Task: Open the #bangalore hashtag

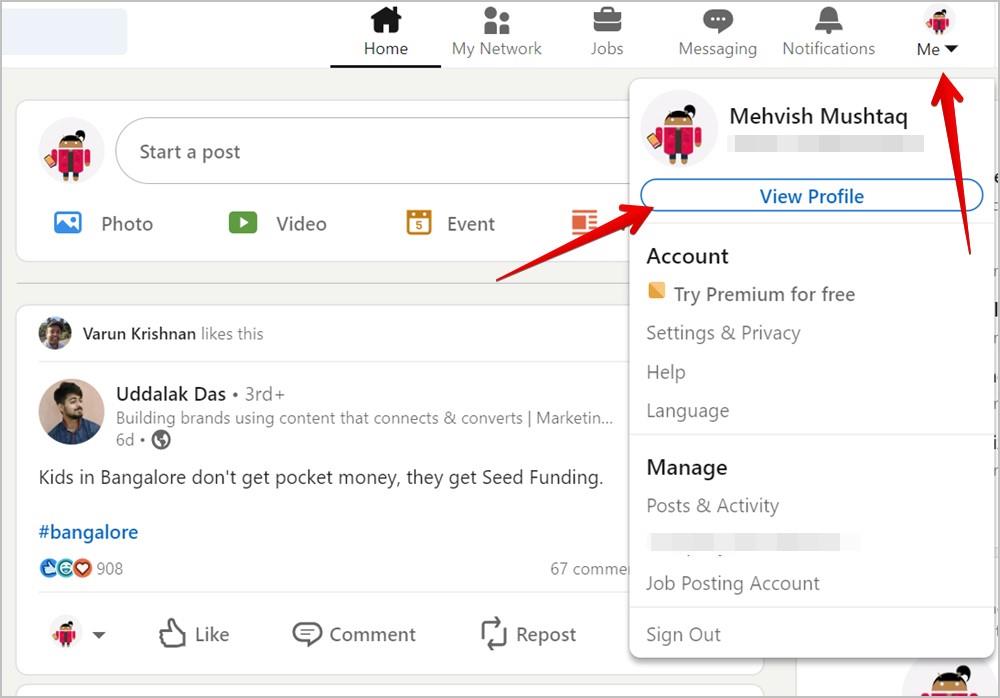Action: [89, 532]
